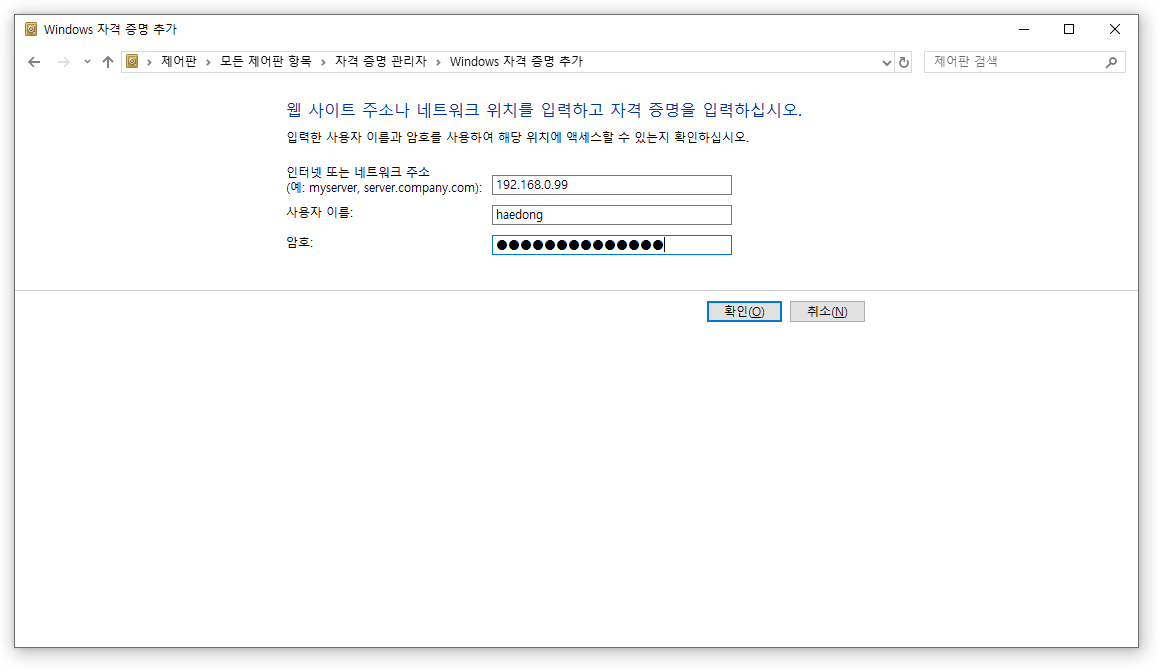1163x671 pixels.
Task: Refresh the address bar location
Action: pyautogui.click(x=903, y=62)
